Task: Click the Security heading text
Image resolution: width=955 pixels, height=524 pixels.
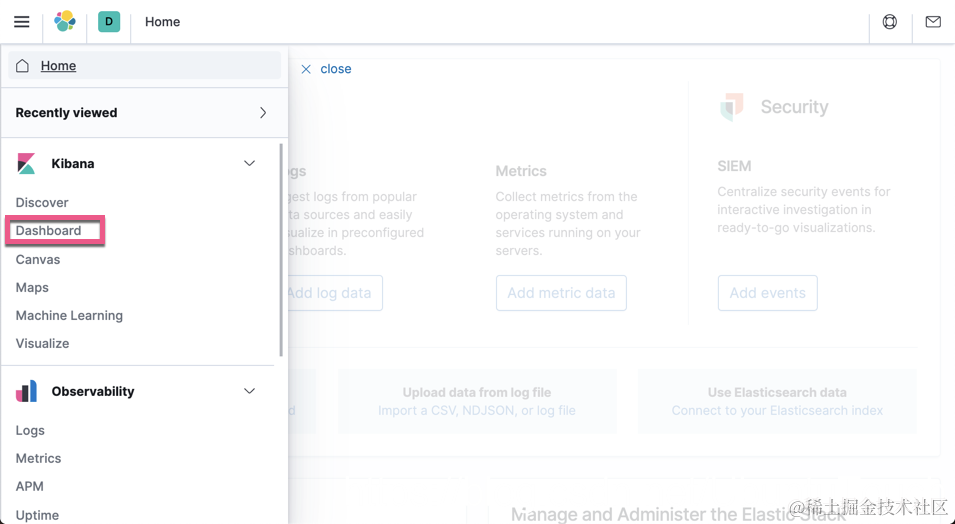Action: coord(795,107)
